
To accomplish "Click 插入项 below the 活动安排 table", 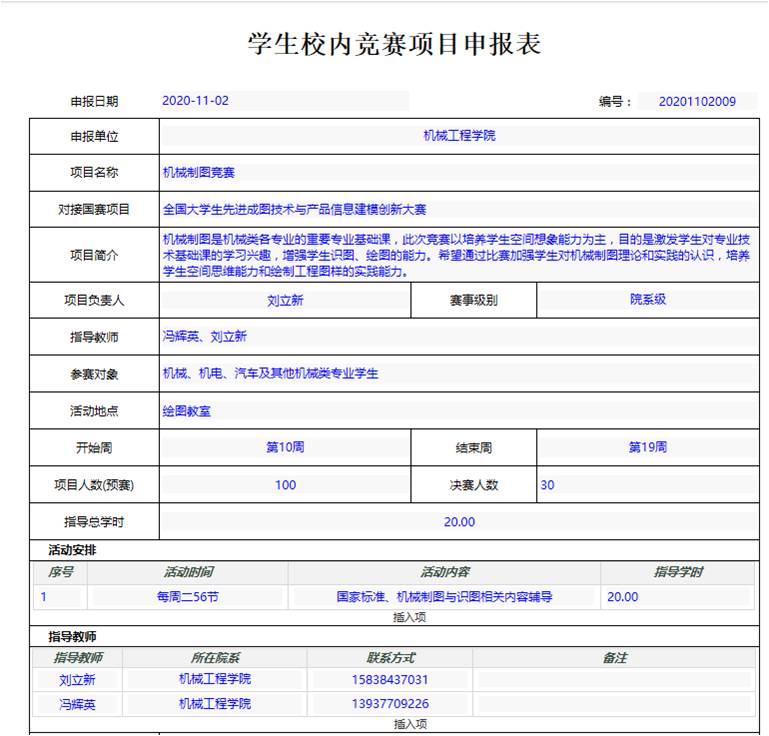I will point(409,618).
